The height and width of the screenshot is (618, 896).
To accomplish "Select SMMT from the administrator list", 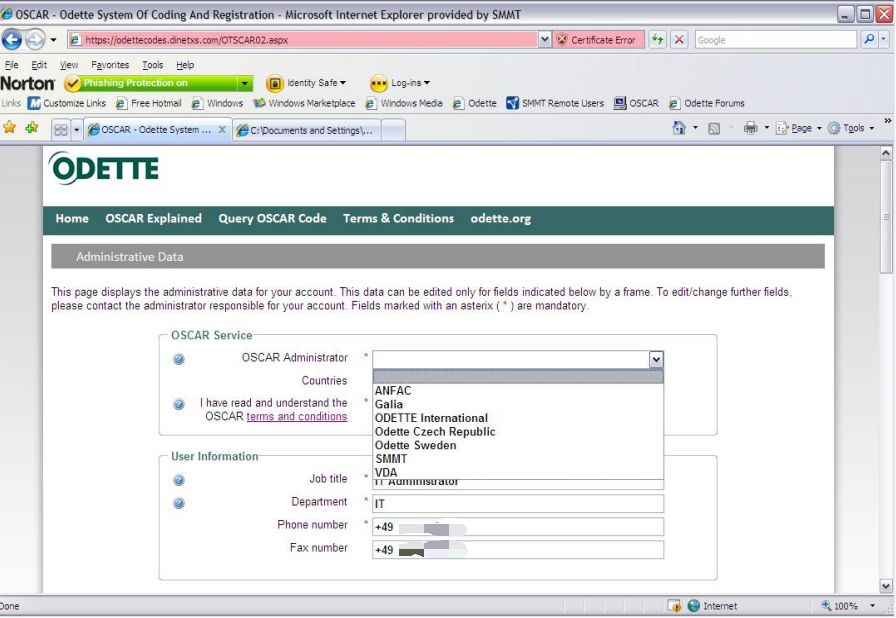I will (x=391, y=459).
